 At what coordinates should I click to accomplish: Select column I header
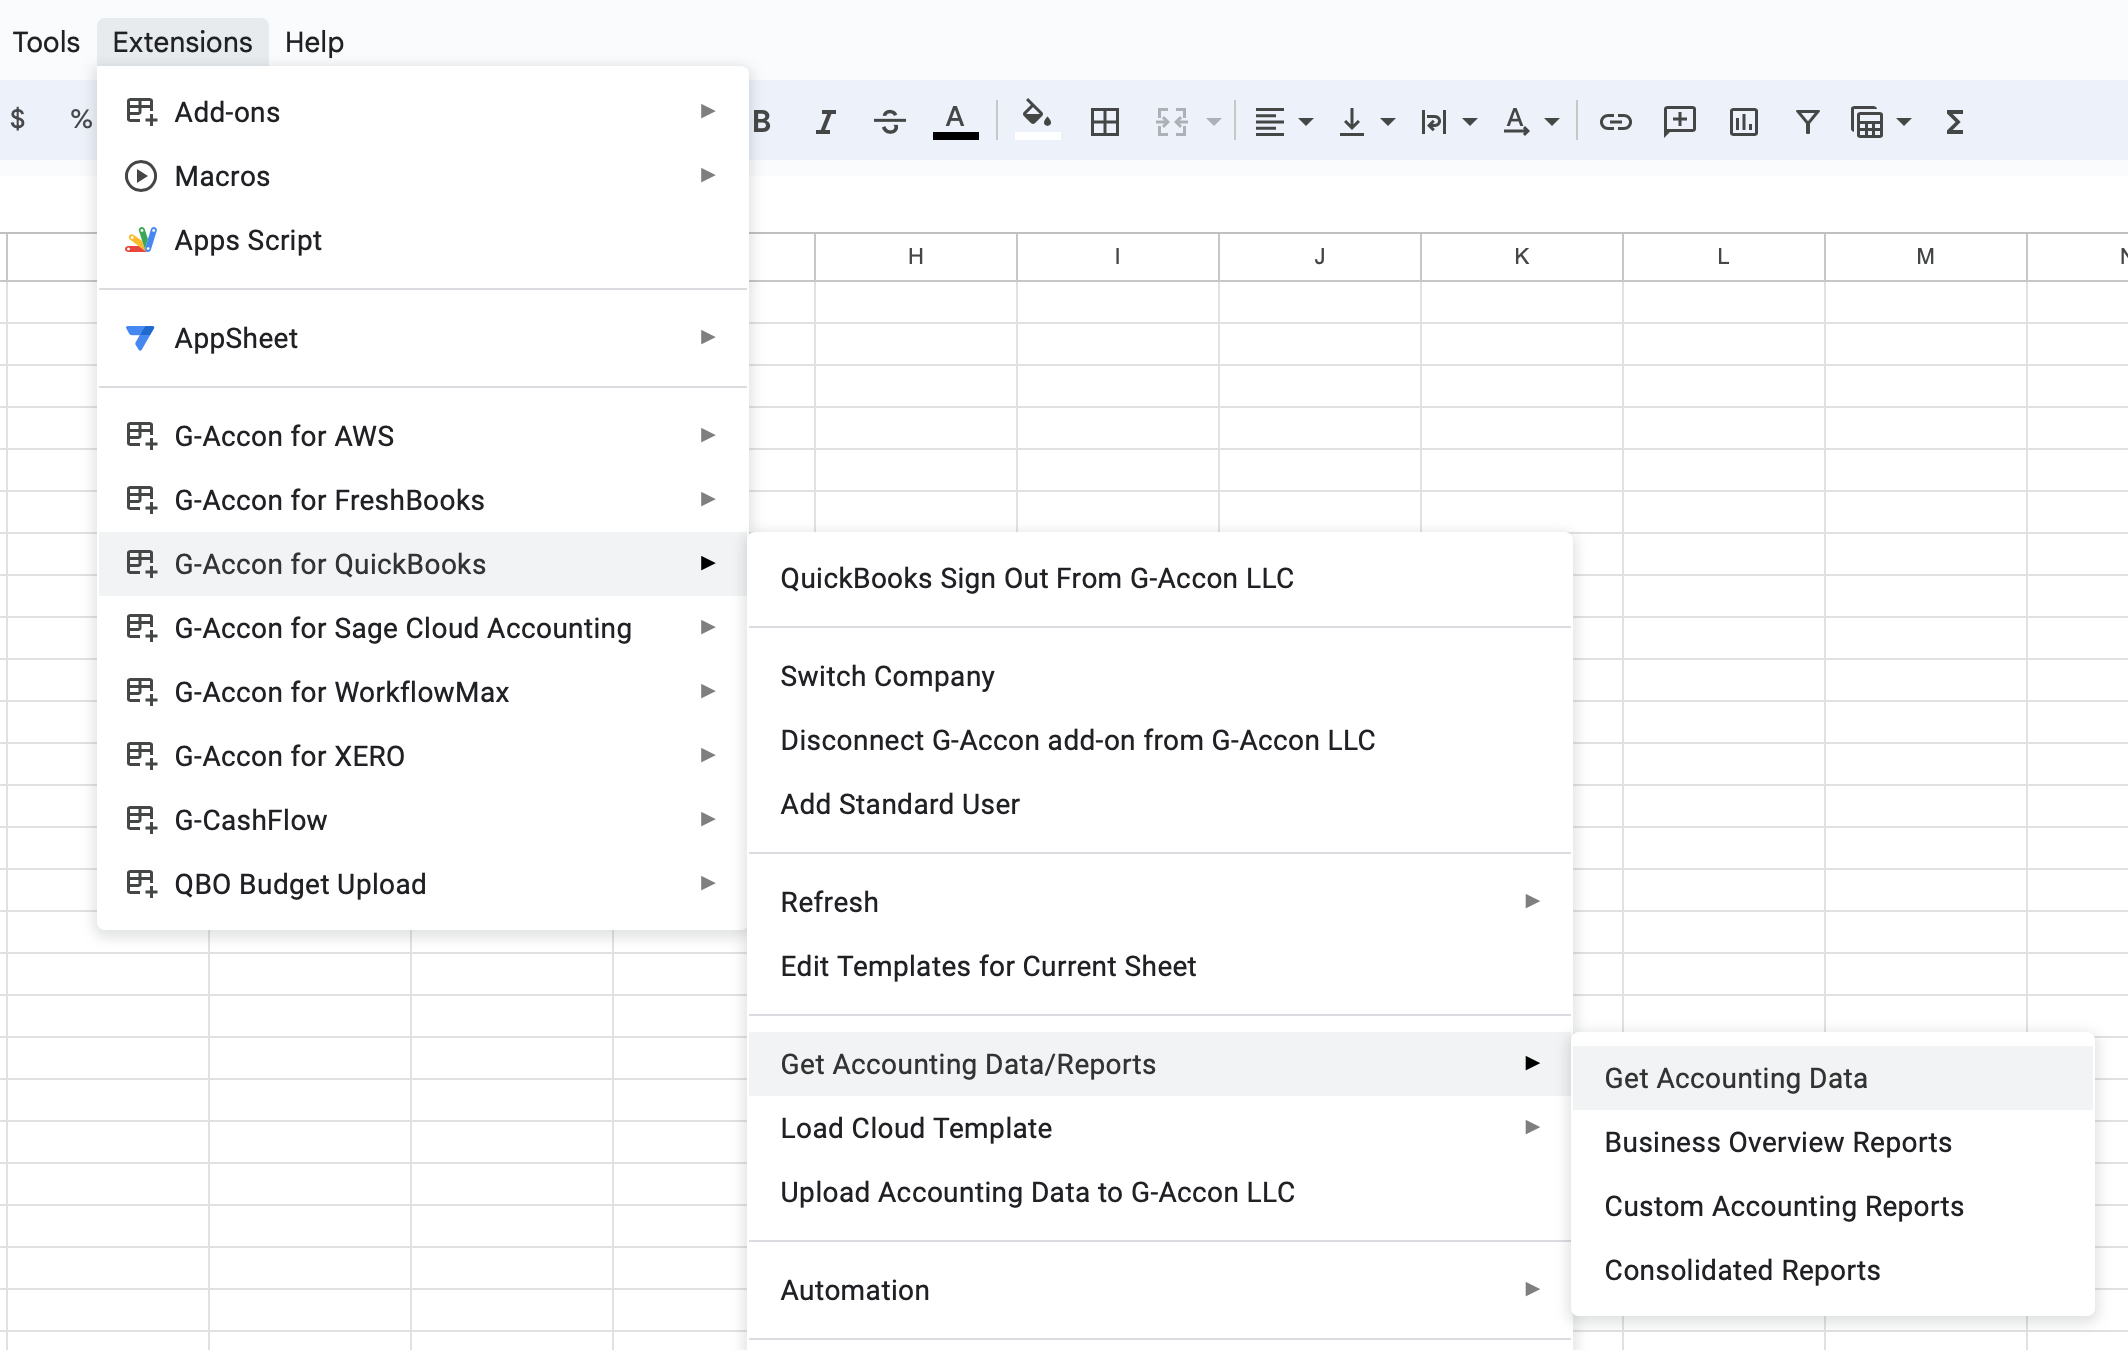[1118, 257]
